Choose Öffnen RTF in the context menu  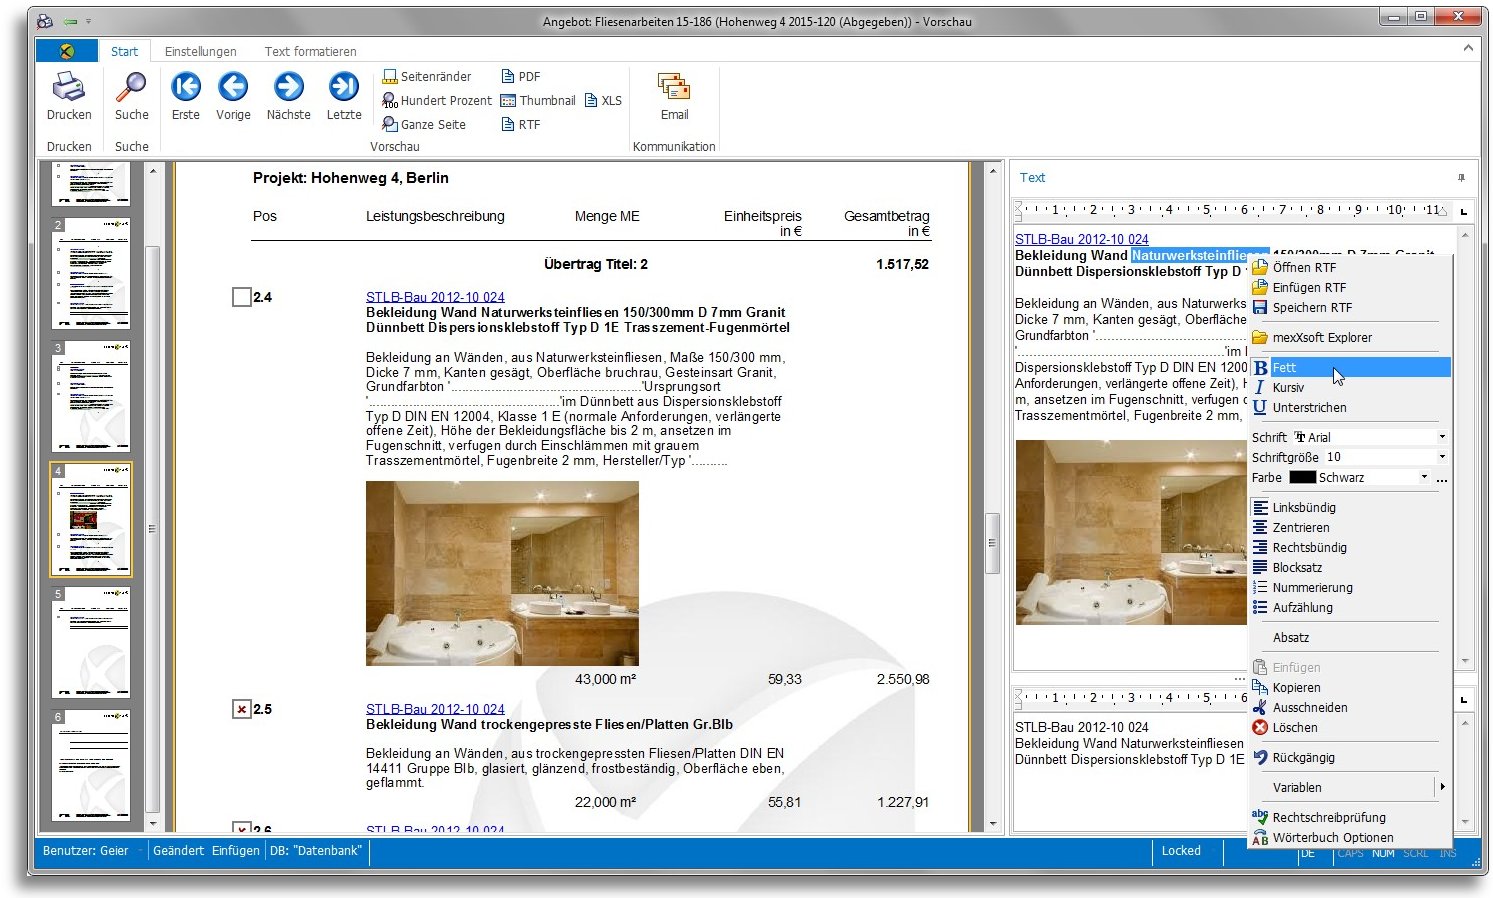[x=1349, y=267]
